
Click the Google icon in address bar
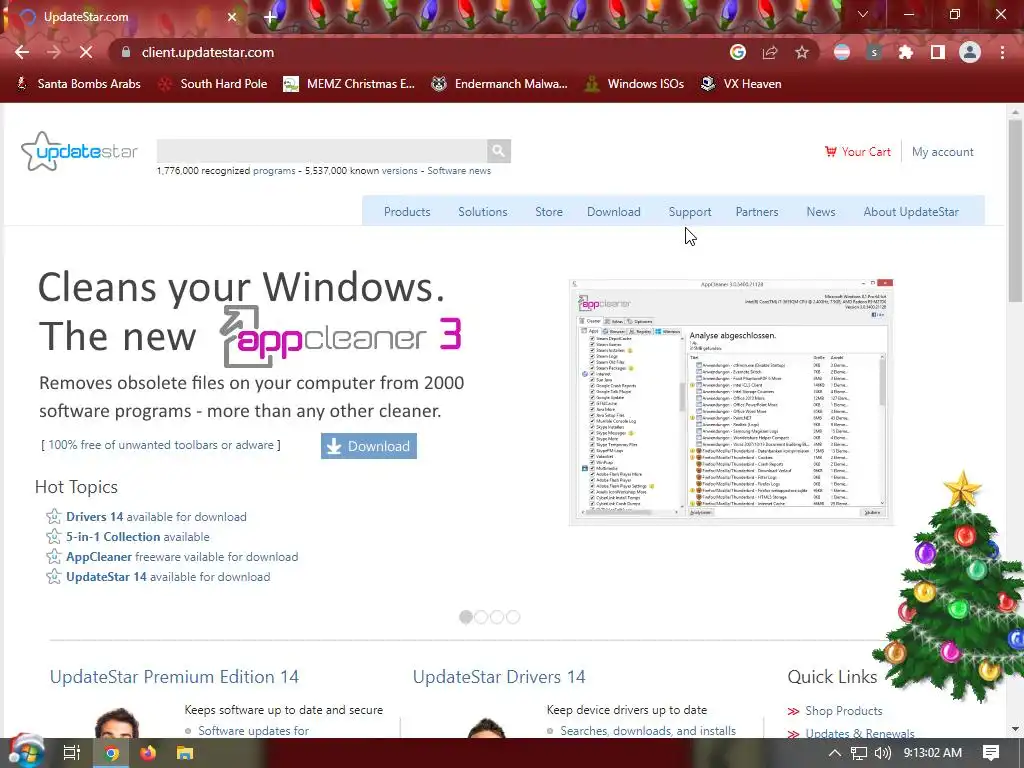[737, 52]
